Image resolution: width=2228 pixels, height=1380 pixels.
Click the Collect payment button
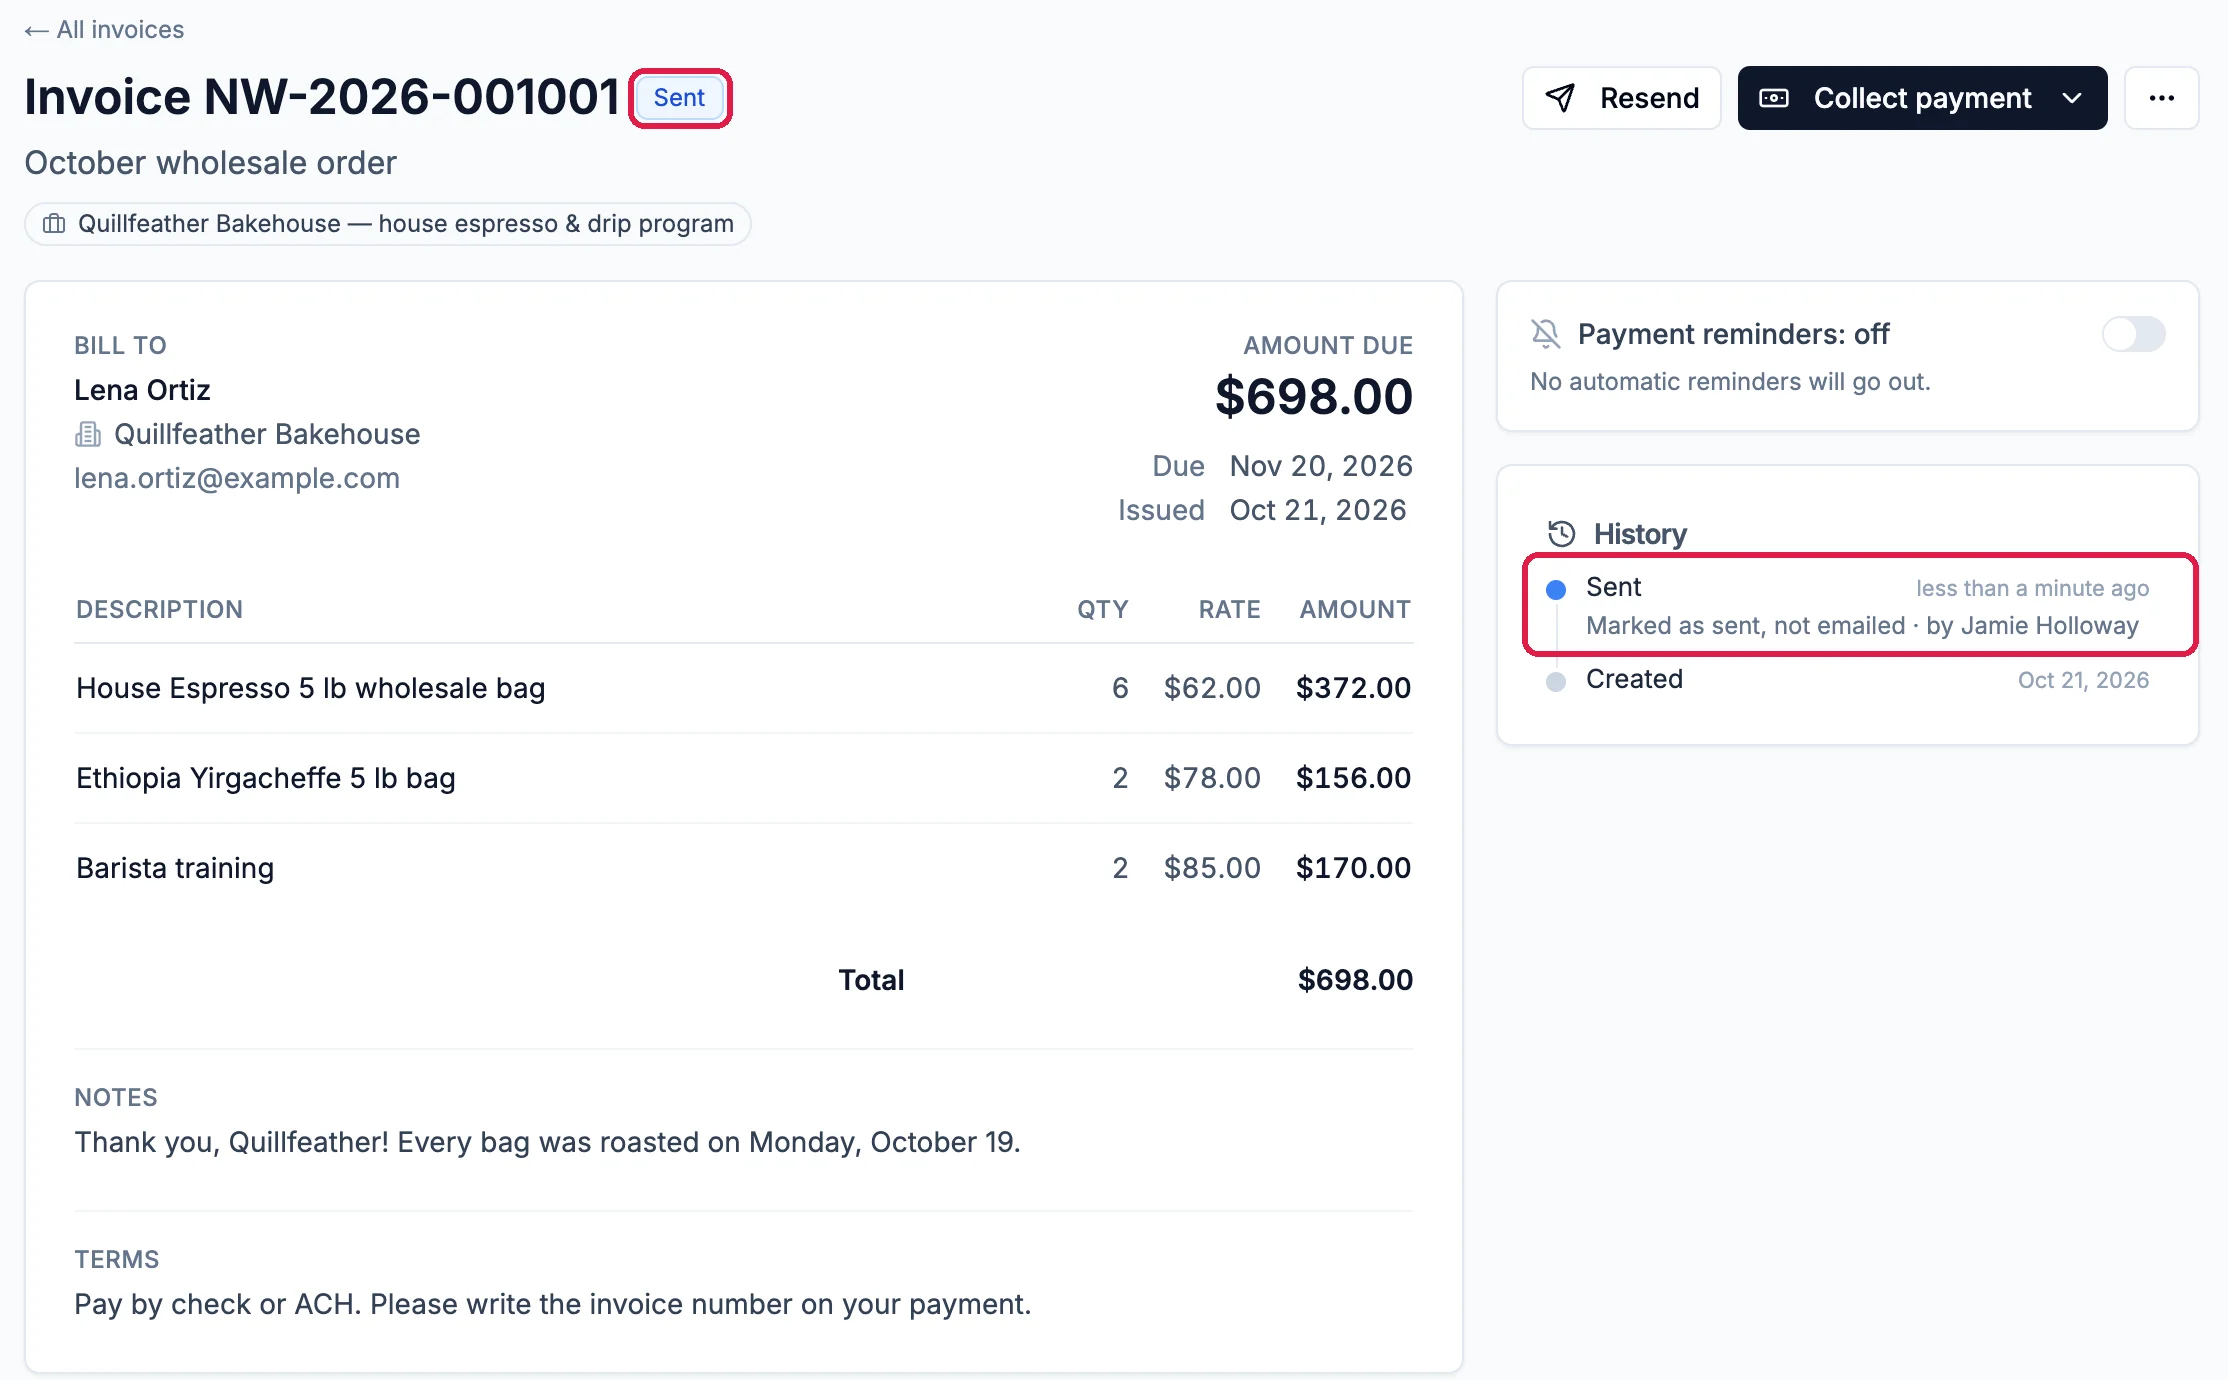tap(1922, 98)
